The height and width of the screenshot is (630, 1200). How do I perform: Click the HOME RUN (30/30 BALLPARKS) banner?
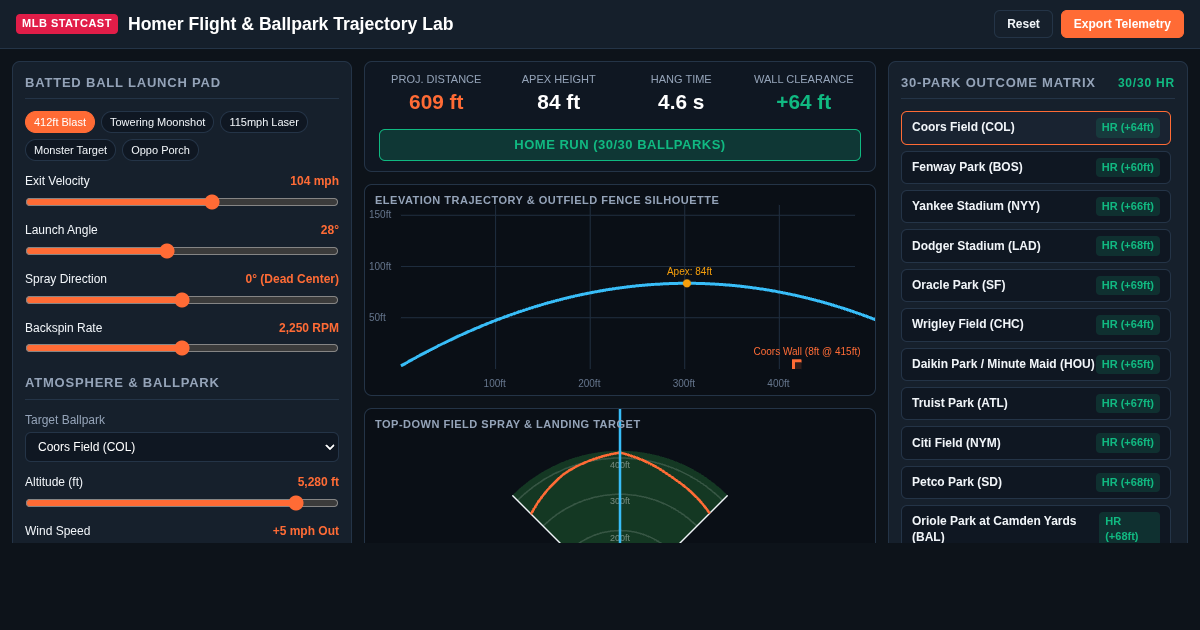tap(620, 145)
